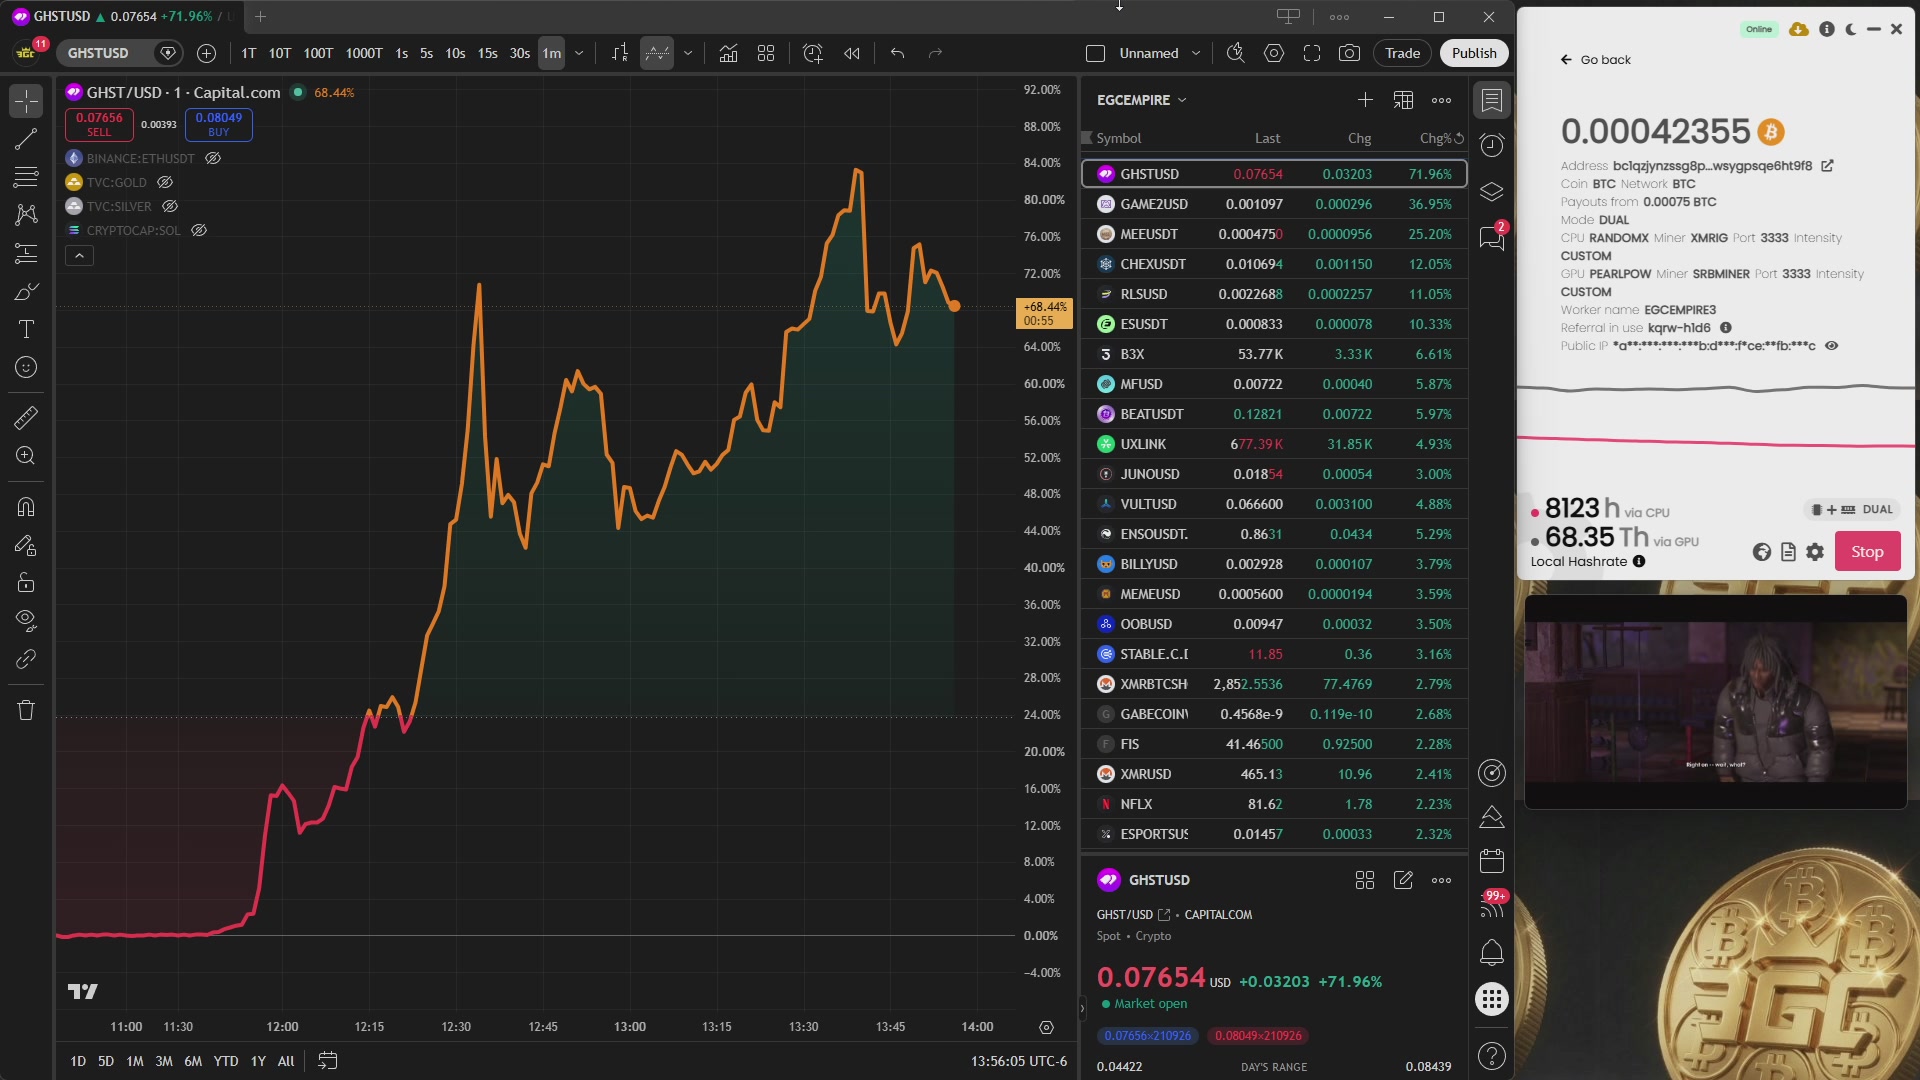Toggle dark mode in the miner window
This screenshot has height=1080, width=1920.
pyautogui.click(x=1851, y=29)
